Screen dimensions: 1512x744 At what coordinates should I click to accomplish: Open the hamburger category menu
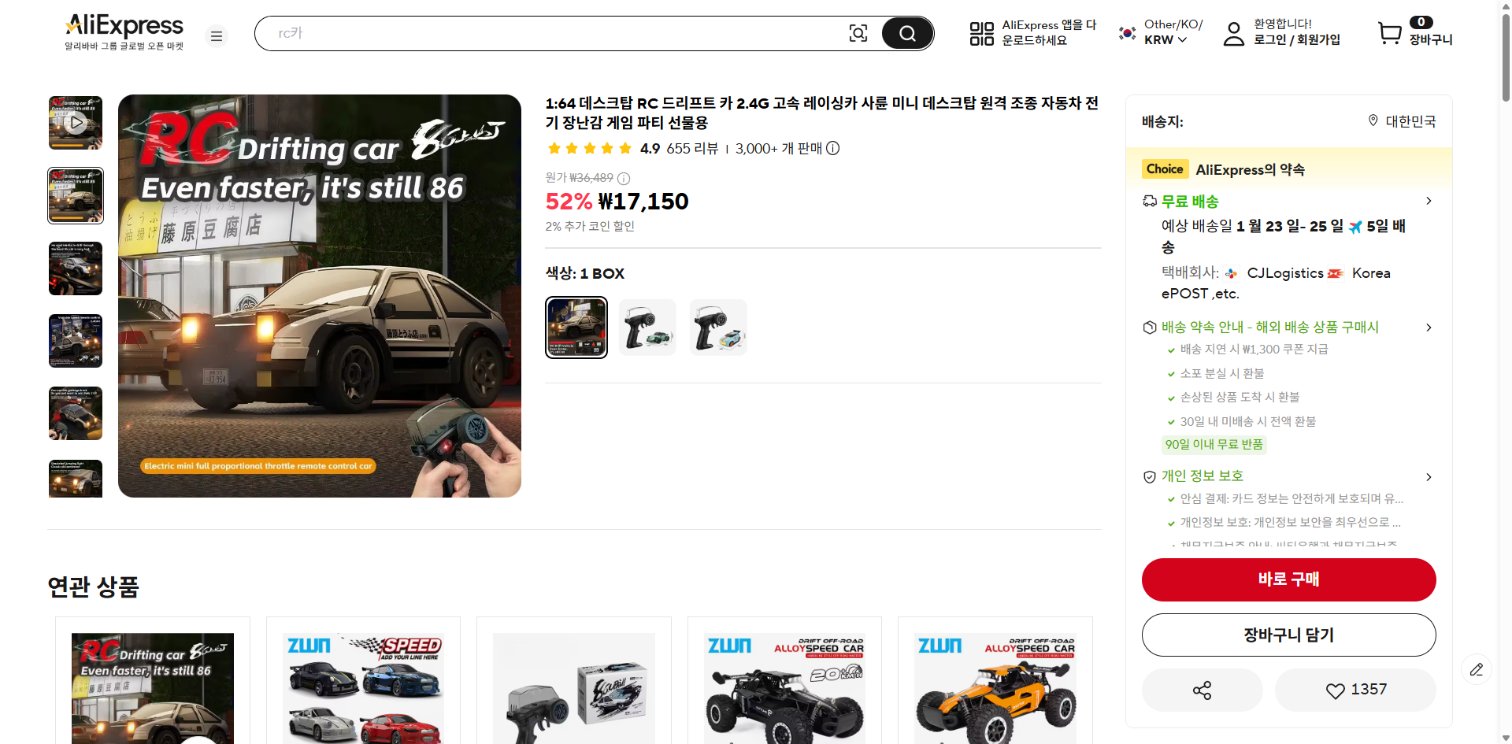coord(216,36)
